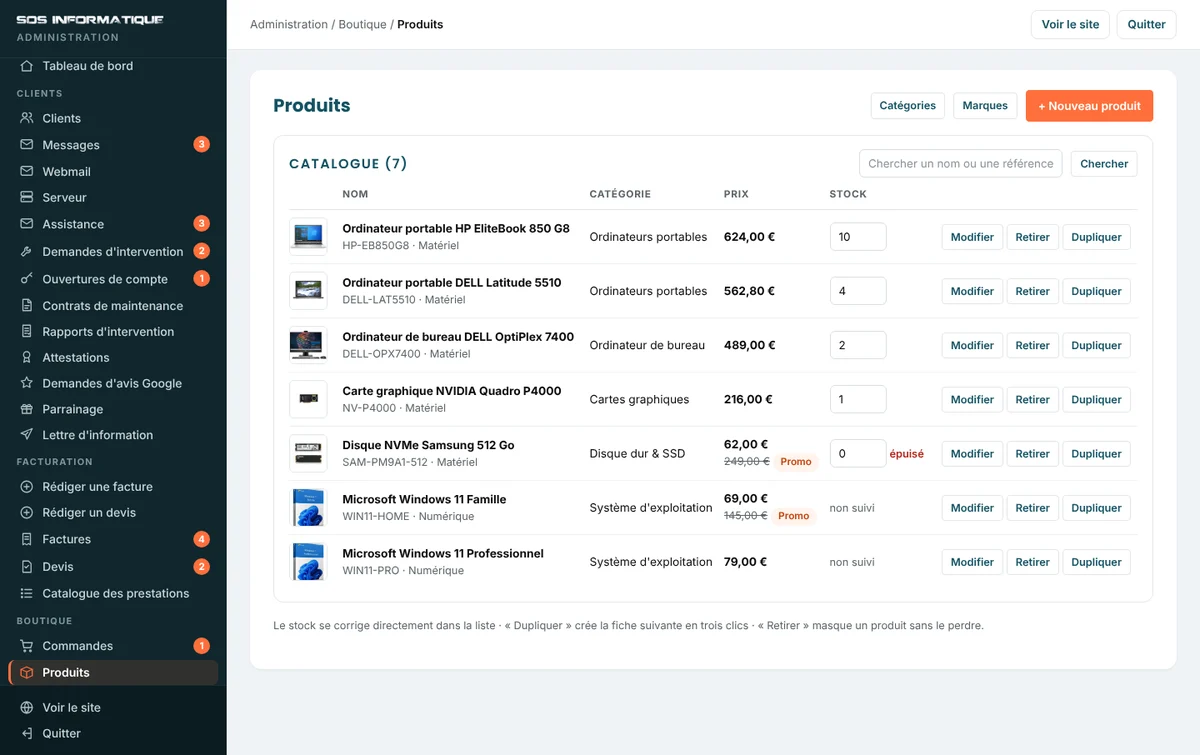
Task: Edit stock field for Samsung 512 Go NVMe
Action: click(x=858, y=454)
